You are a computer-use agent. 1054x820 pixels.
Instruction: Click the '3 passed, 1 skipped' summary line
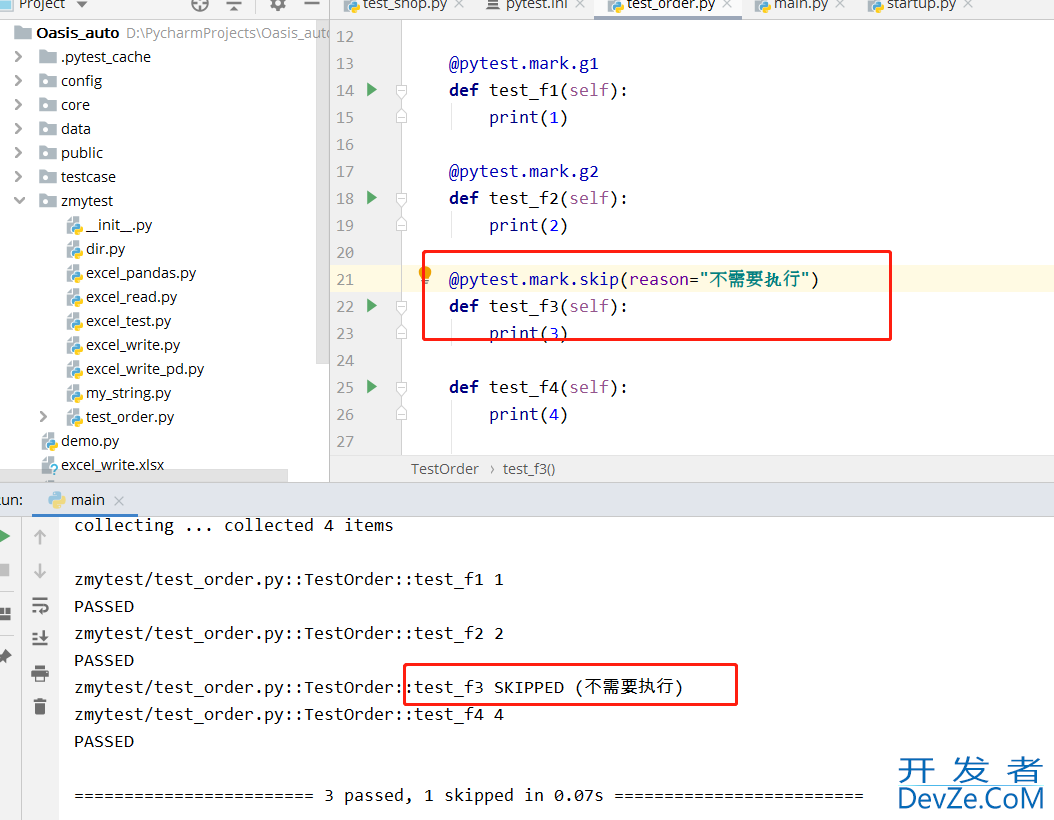pos(469,796)
